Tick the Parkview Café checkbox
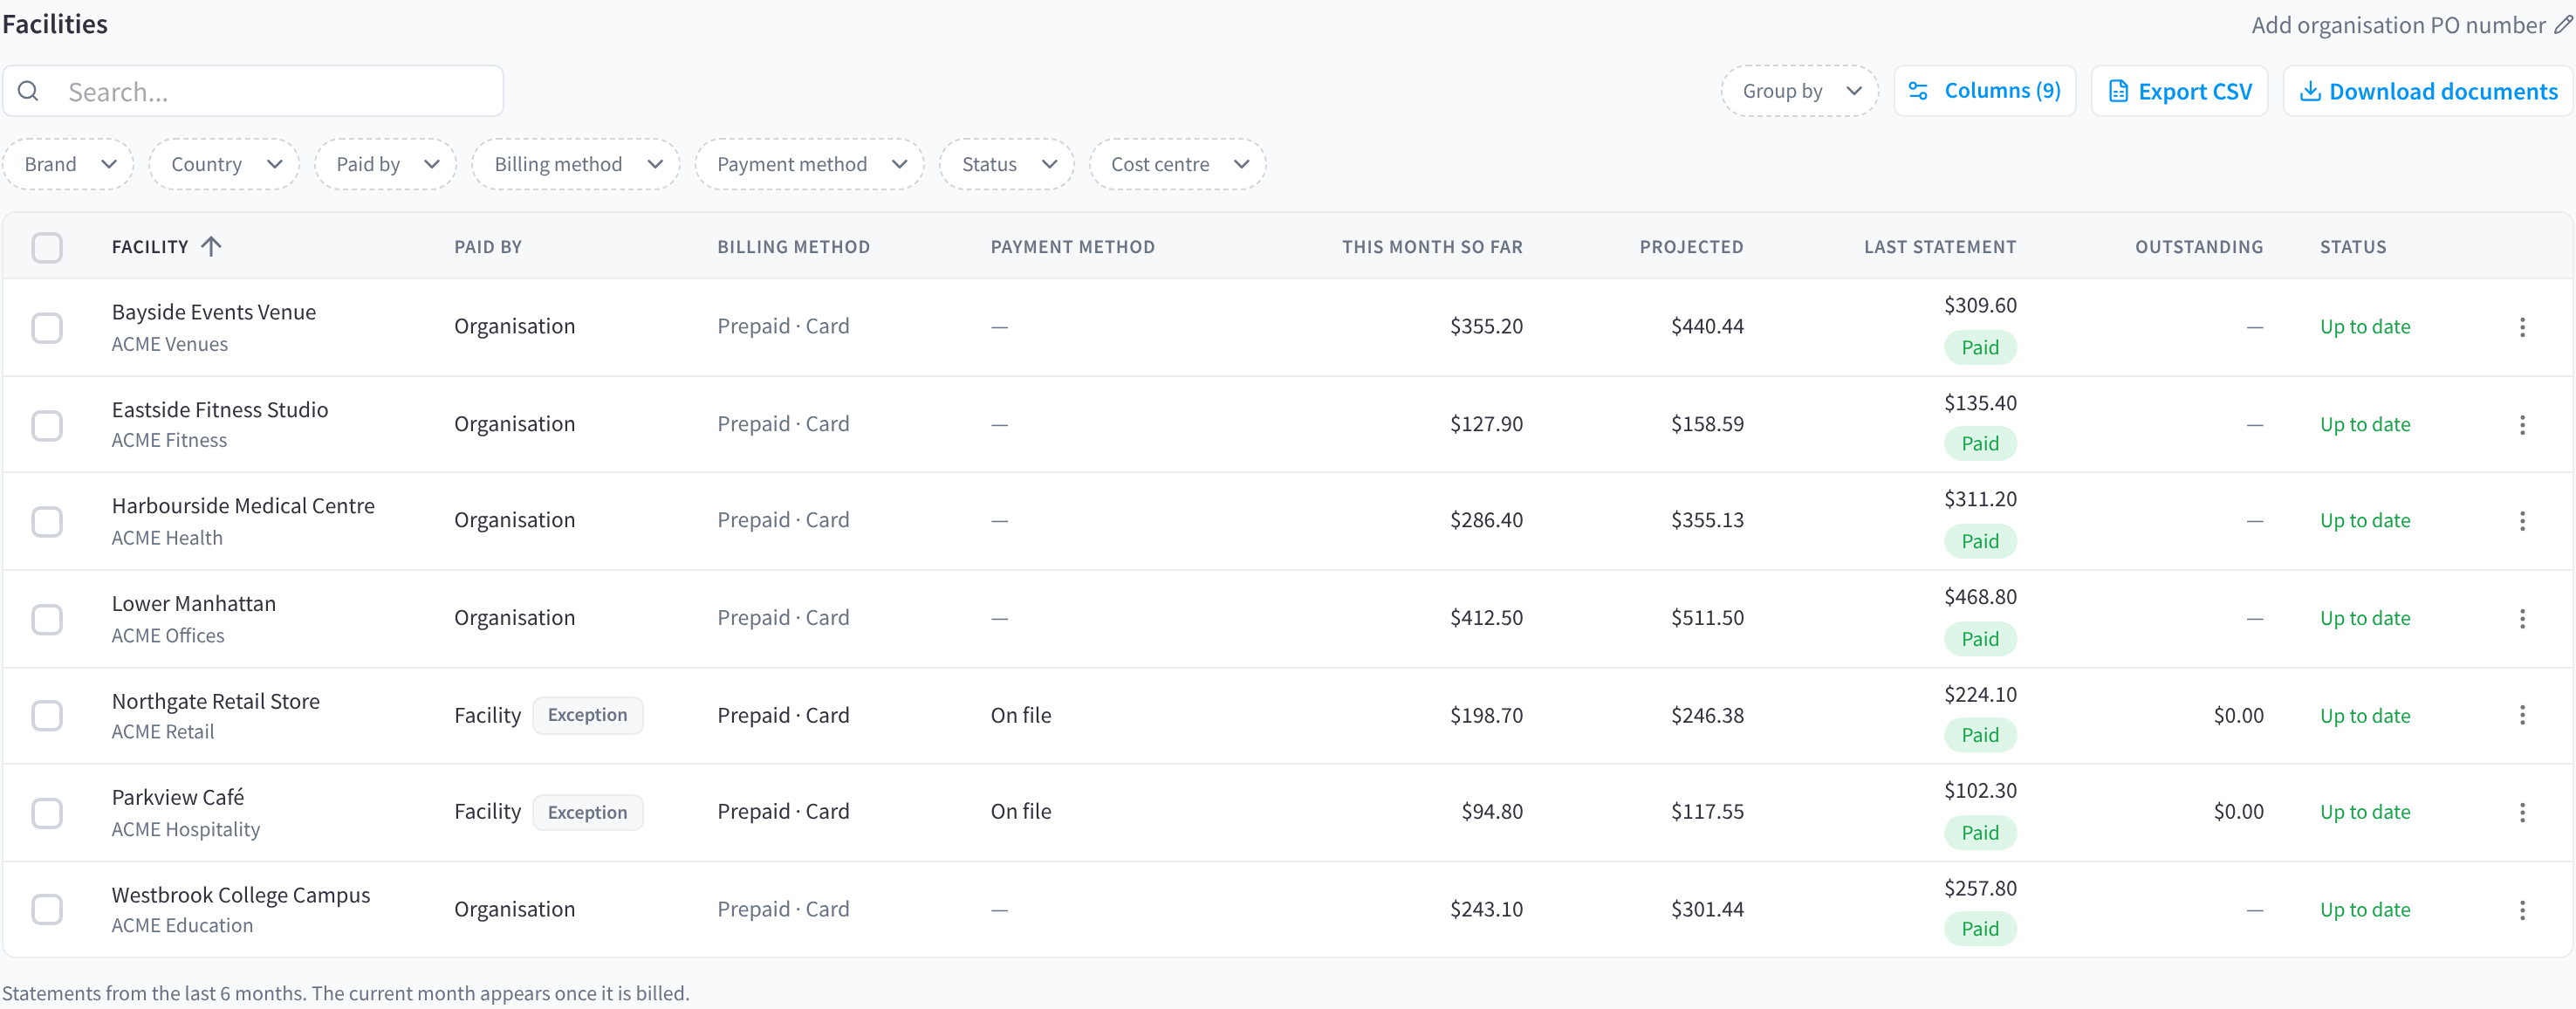This screenshot has width=2576, height=1009. point(47,812)
